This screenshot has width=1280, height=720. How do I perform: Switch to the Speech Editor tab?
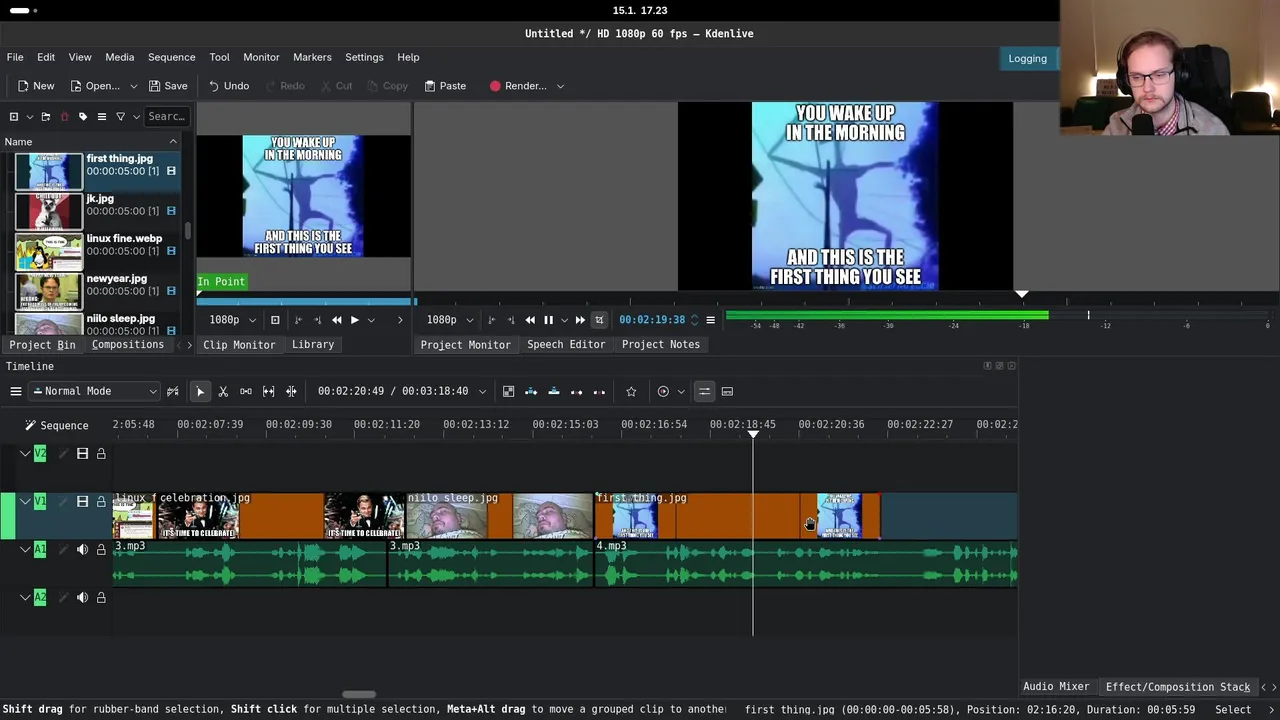(566, 344)
